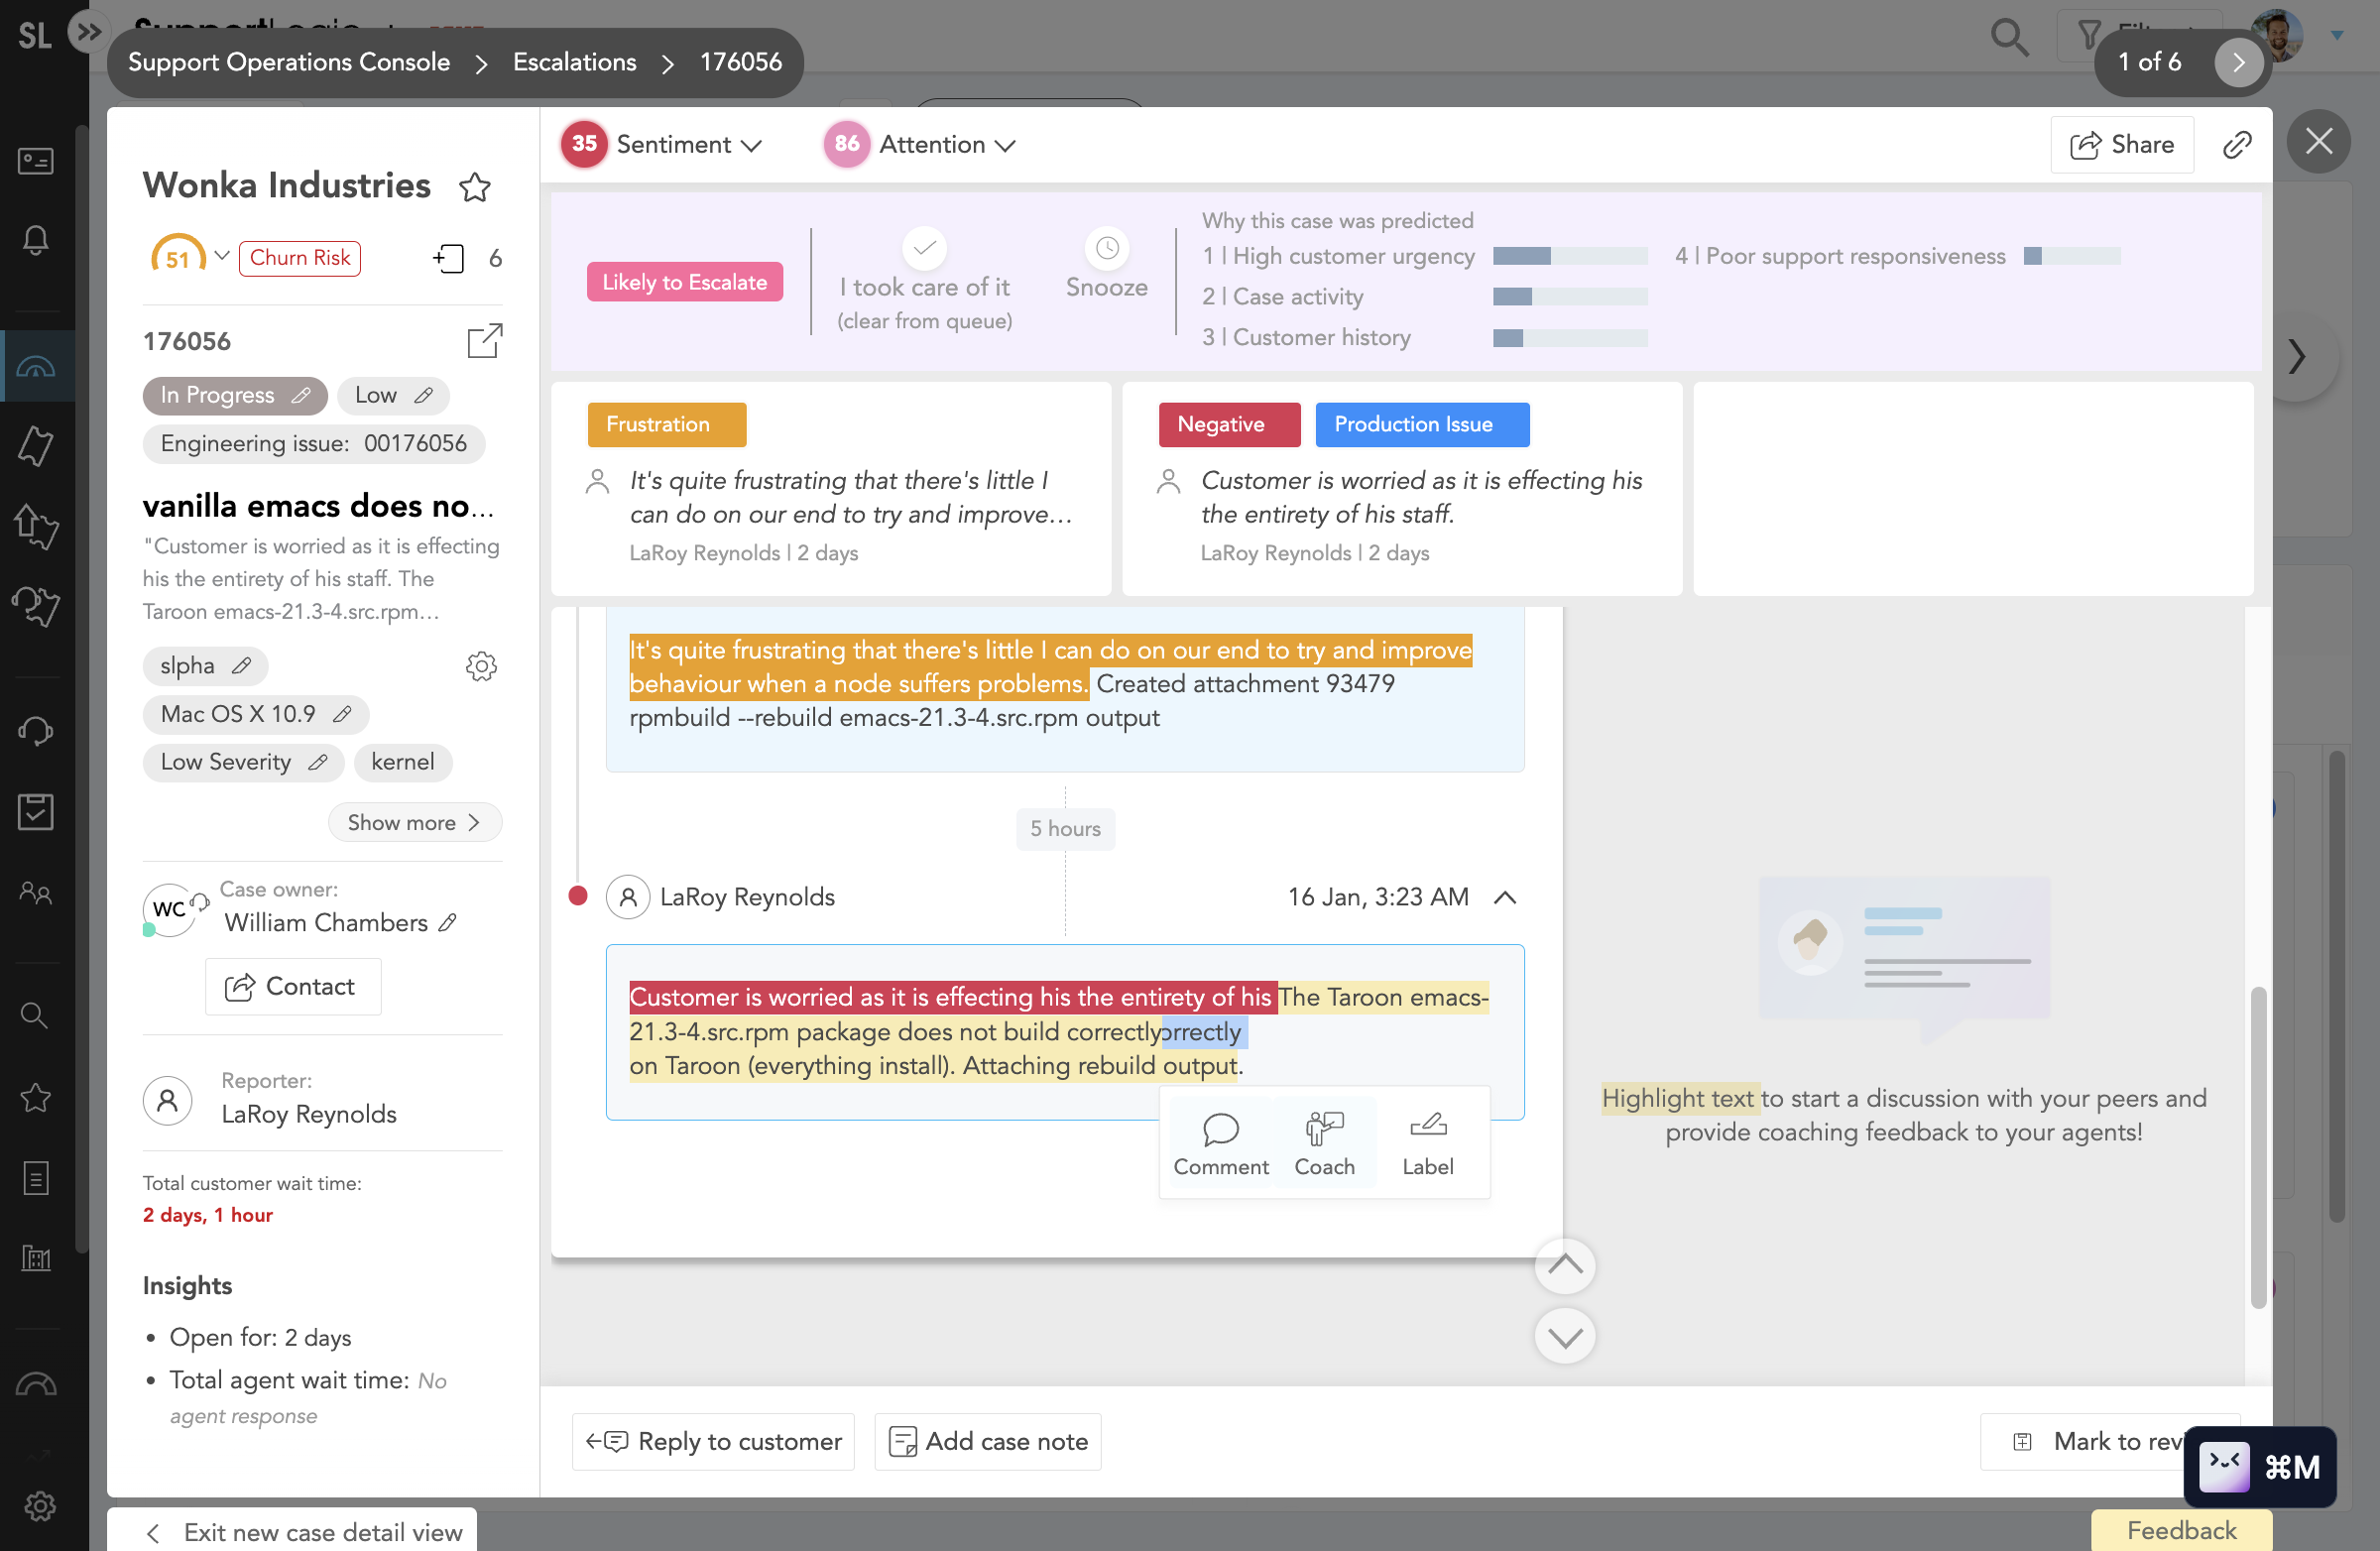
Task: Toggle the In Progress status edit pencil
Action: pos(301,396)
